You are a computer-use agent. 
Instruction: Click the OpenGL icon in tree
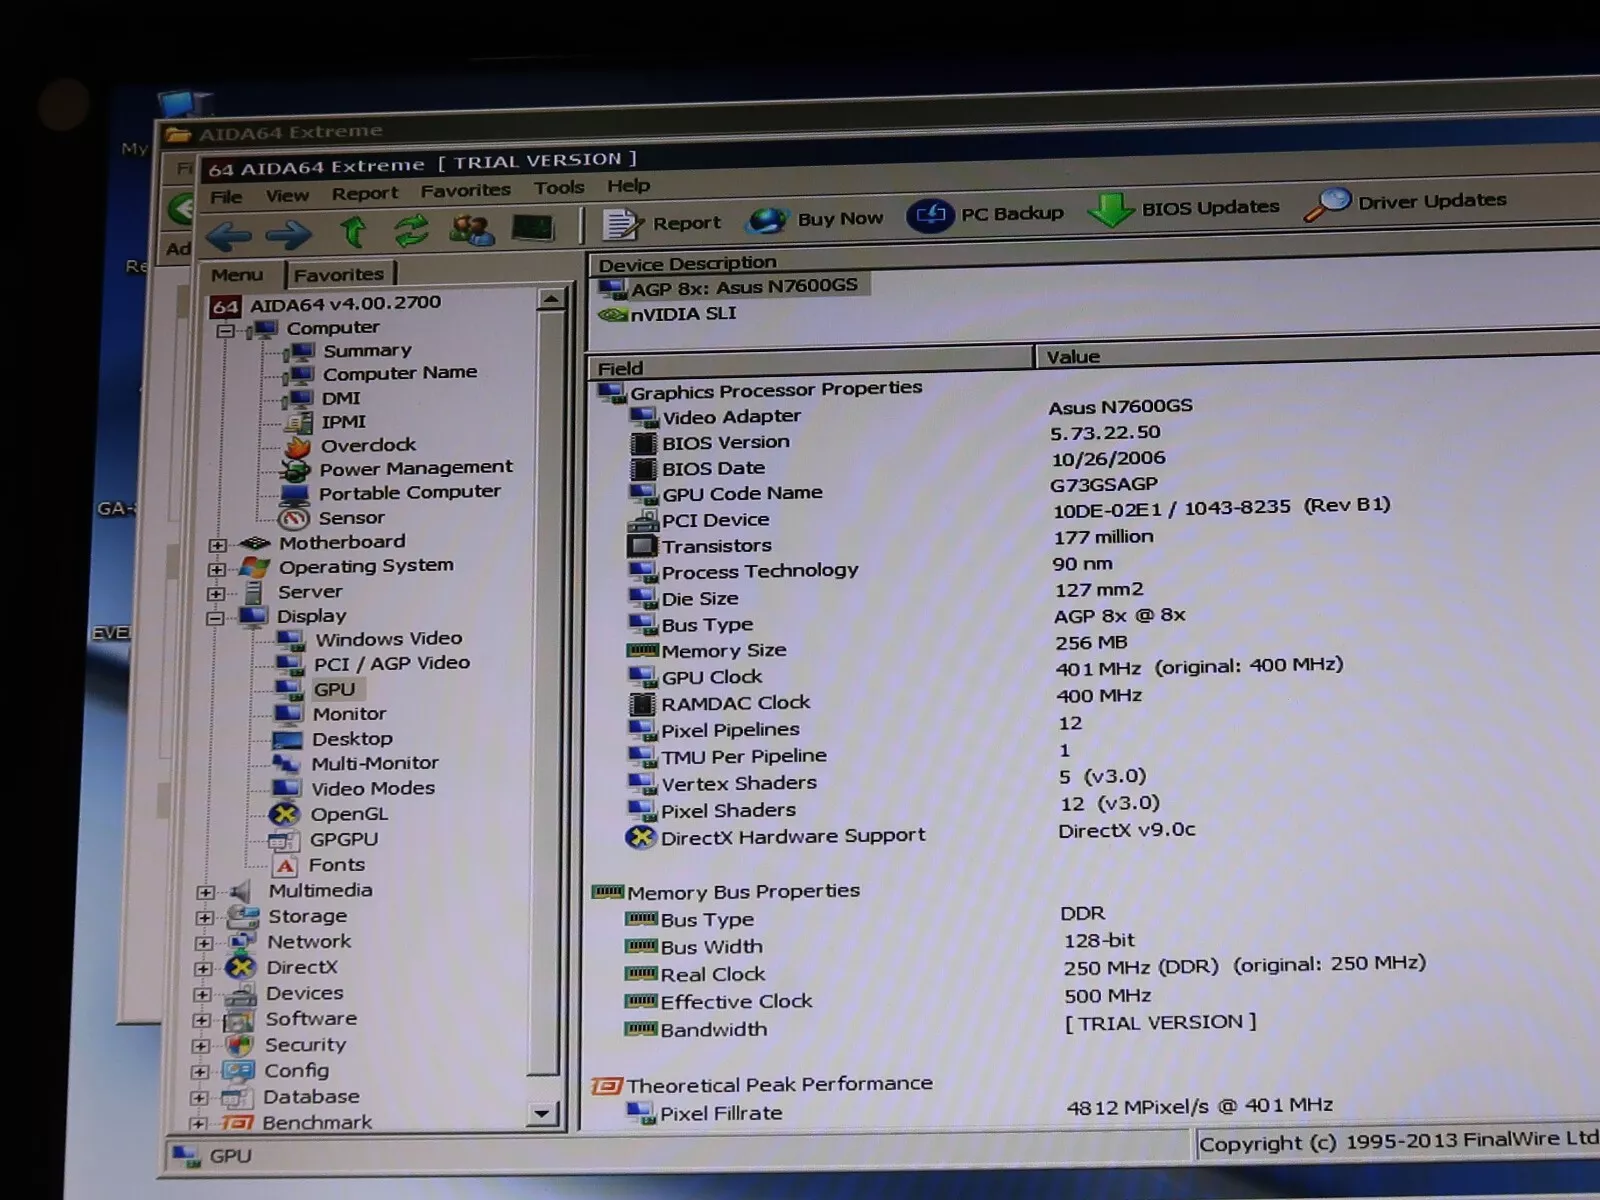pyautogui.click(x=285, y=815)
